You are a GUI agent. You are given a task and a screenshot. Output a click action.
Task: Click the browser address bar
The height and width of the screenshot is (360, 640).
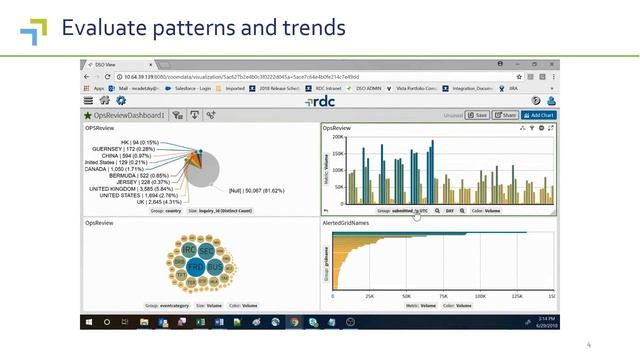(314, 77)
